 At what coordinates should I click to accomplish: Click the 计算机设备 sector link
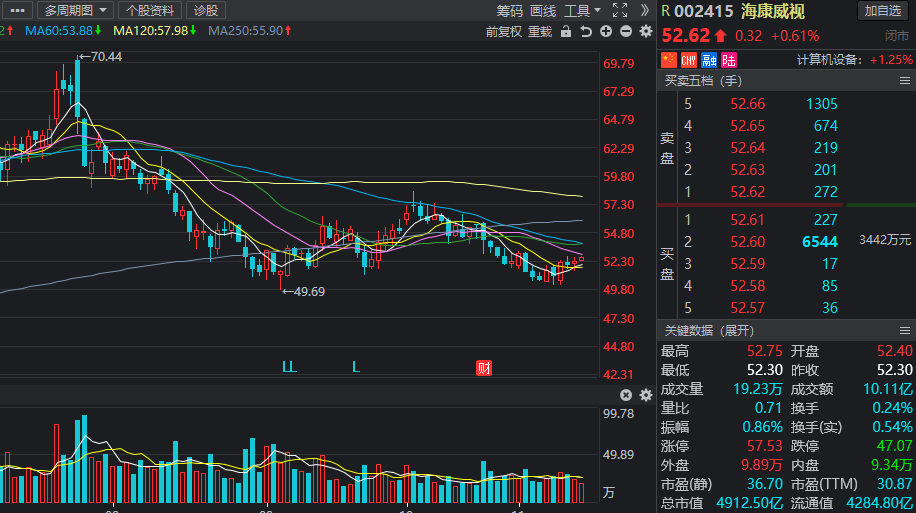828,60
